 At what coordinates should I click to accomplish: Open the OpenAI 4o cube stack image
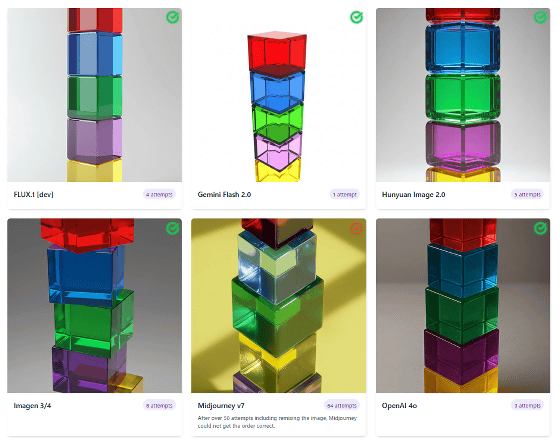click(463, 306)
